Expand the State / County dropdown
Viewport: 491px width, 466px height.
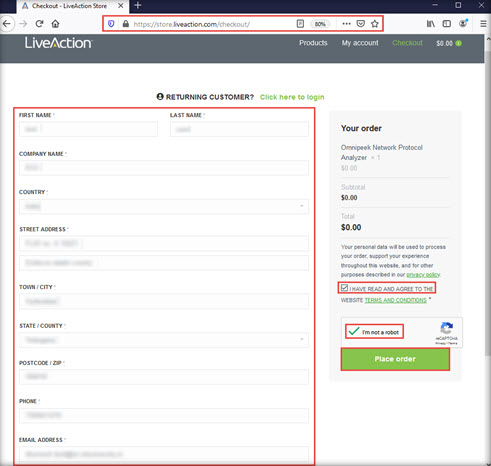pyautogui.click(x=164, y=340)
